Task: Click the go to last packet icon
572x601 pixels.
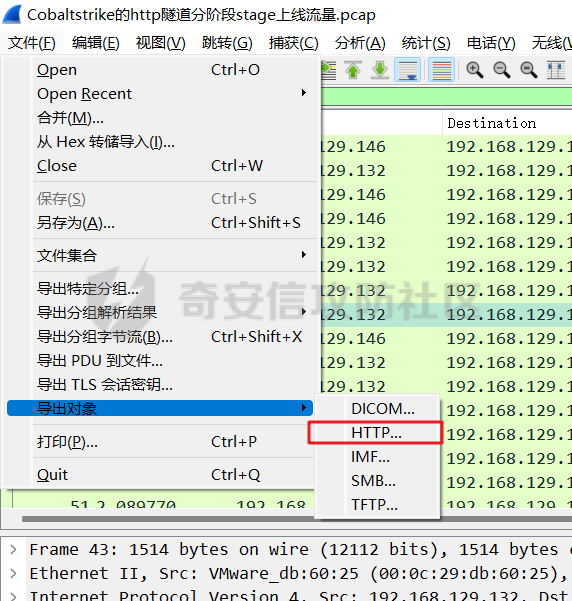Action: [380, 70]
